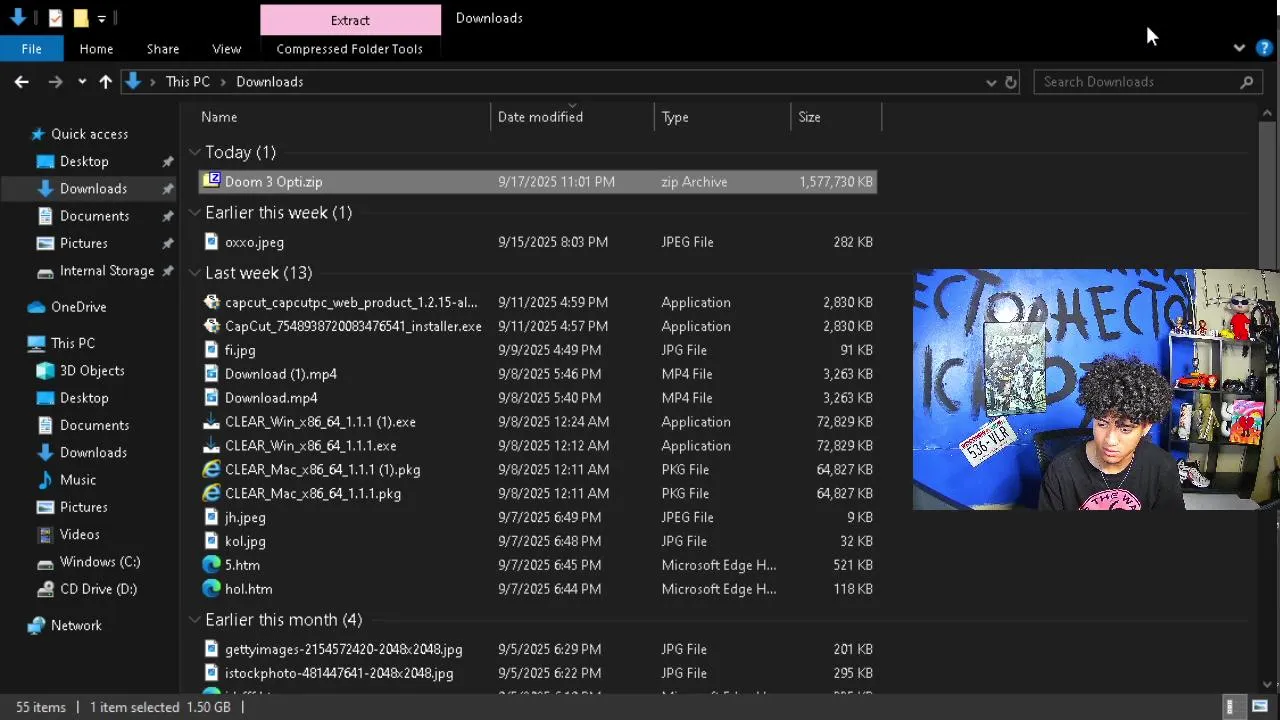Select the CLEAR_Mac_x86_64_1.1.1.pkg icon

pos(211,493)
